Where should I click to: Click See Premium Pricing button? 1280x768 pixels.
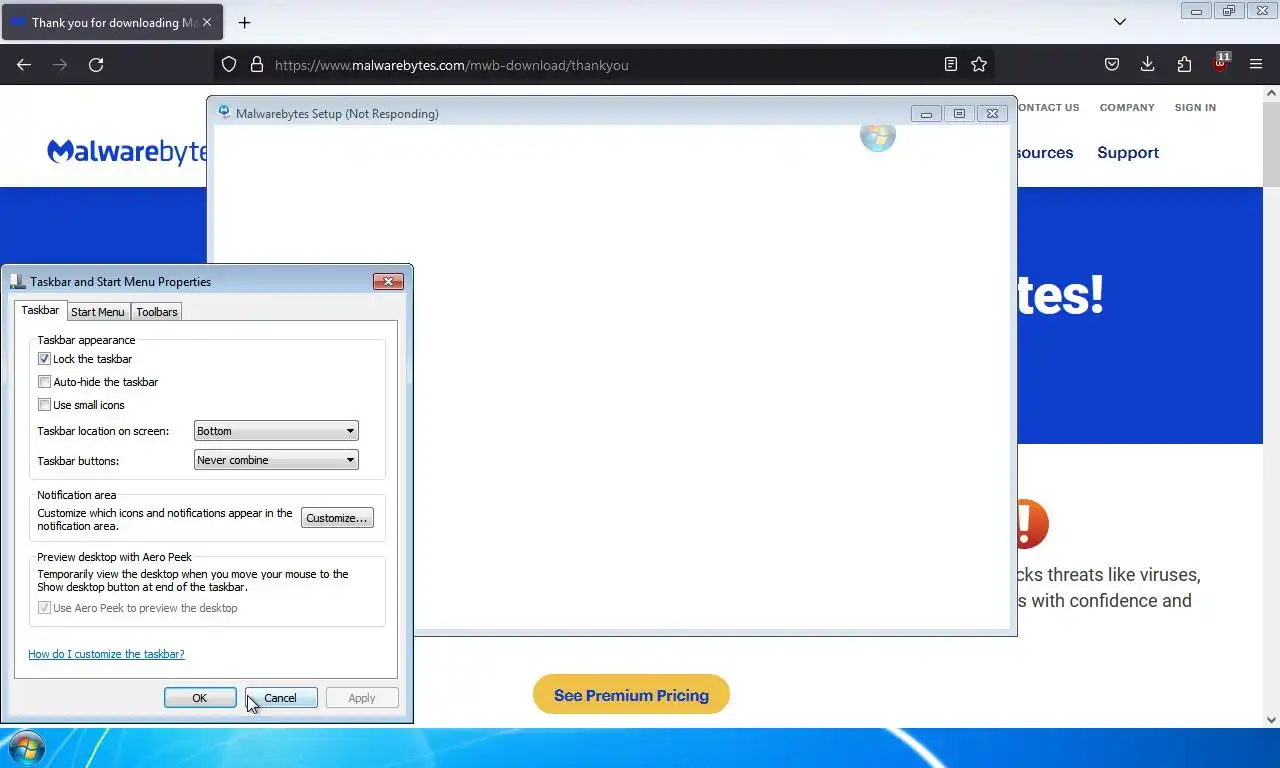pos(631,695)
